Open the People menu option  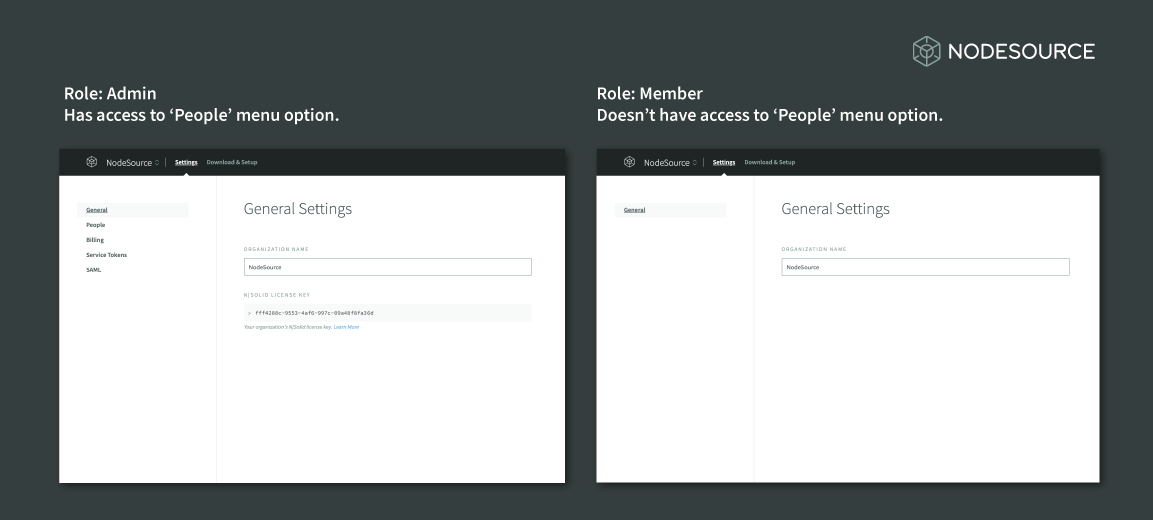point(96,225)
